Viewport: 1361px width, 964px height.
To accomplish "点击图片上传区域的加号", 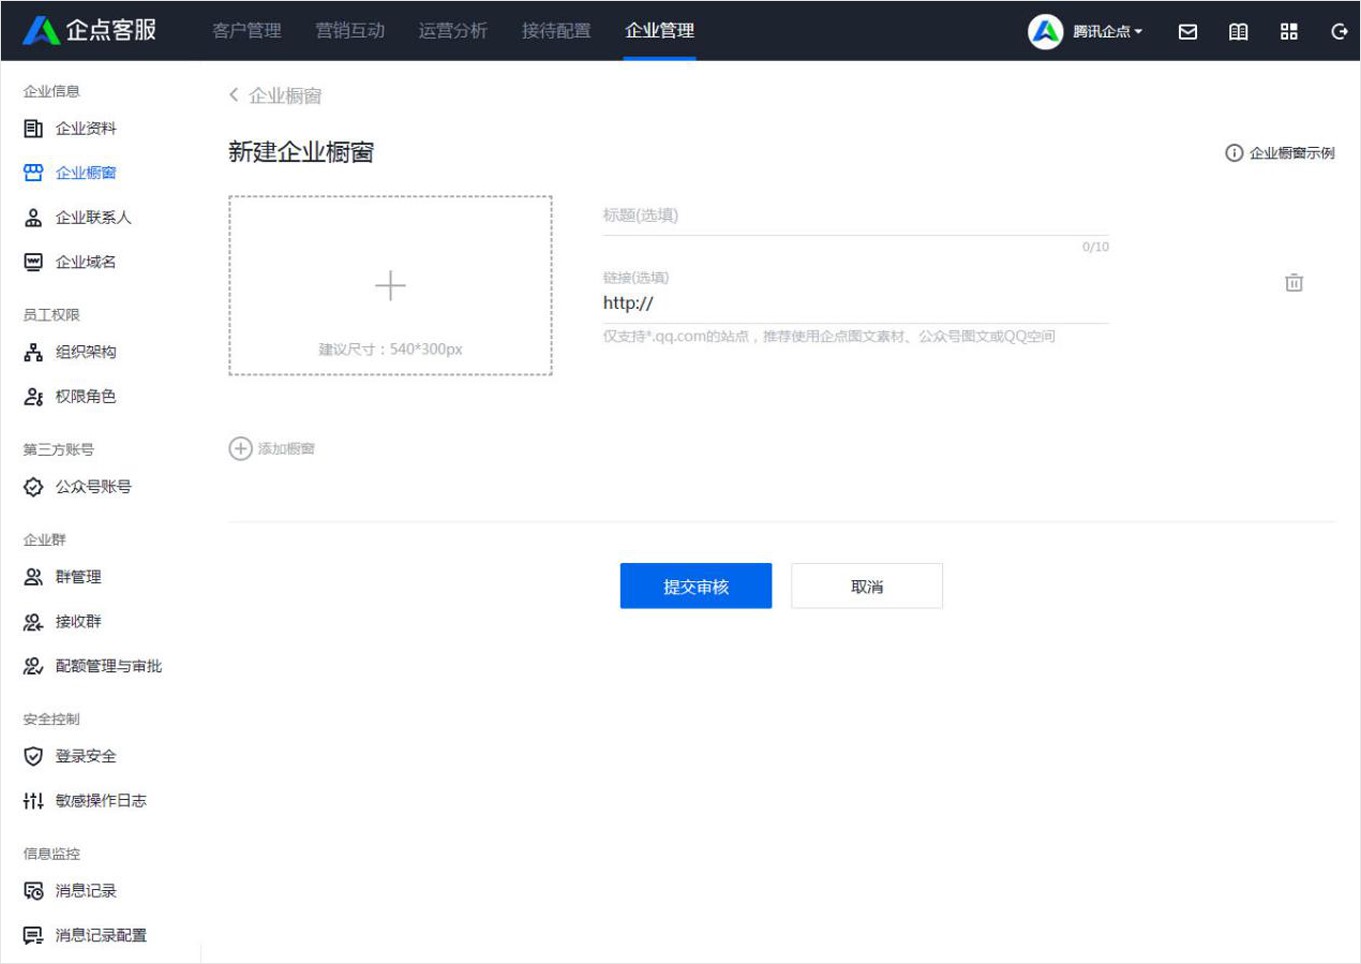I will [390, 286].
